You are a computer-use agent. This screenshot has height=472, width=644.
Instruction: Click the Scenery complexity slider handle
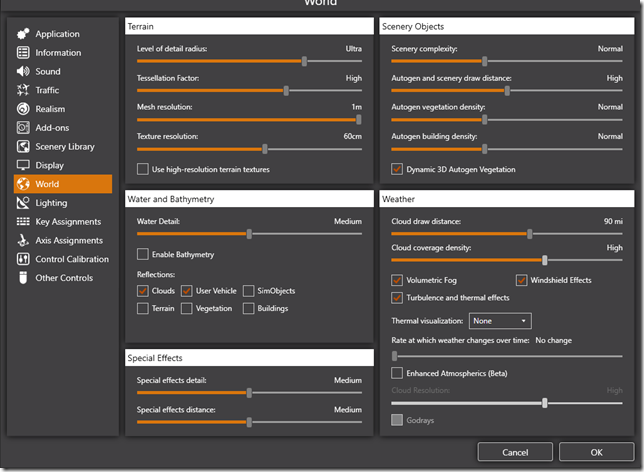(485, 61)
